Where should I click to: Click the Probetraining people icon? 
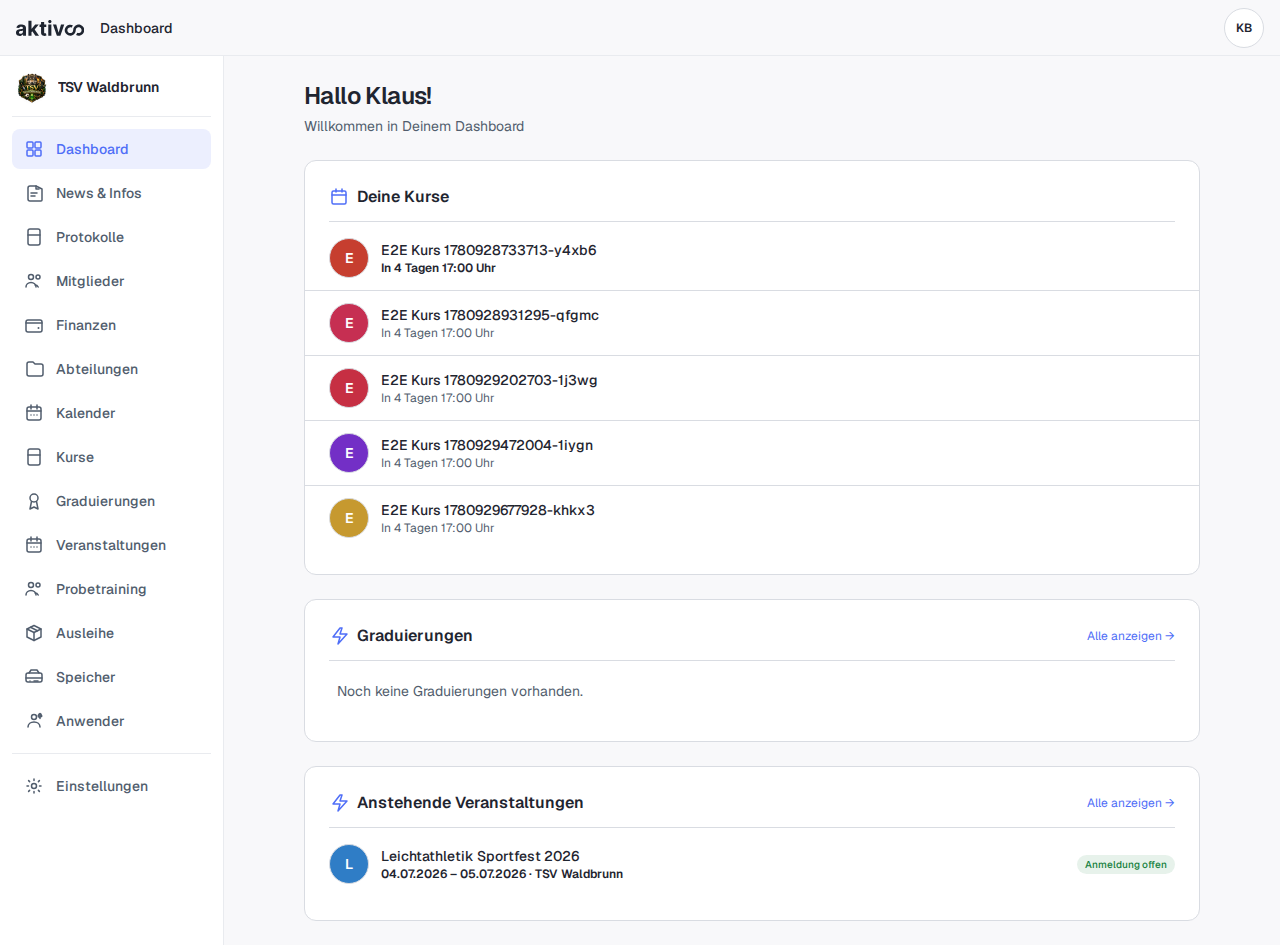34,589
